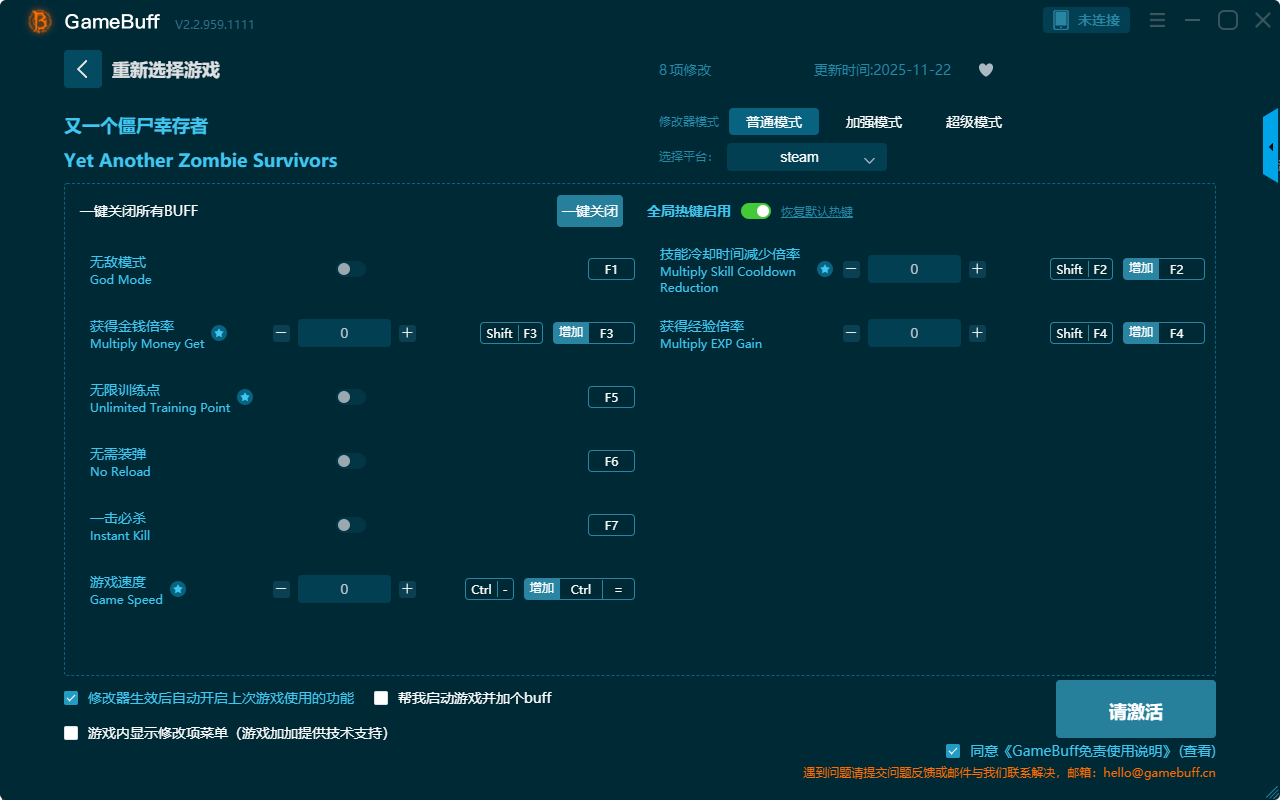1280x800 pixels.
Task: Check 游戏内显示修改项菜单 checkbox
Action: [71, 733]
